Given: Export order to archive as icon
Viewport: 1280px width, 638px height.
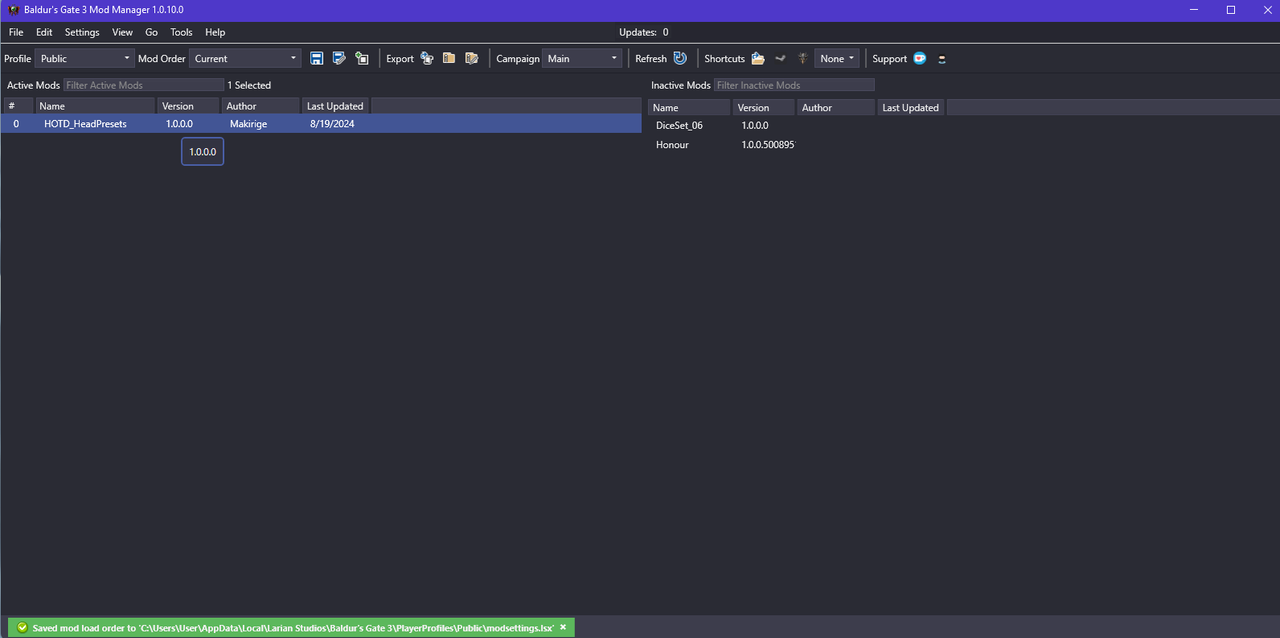Looking at the screenshot, I should [472, 58].
